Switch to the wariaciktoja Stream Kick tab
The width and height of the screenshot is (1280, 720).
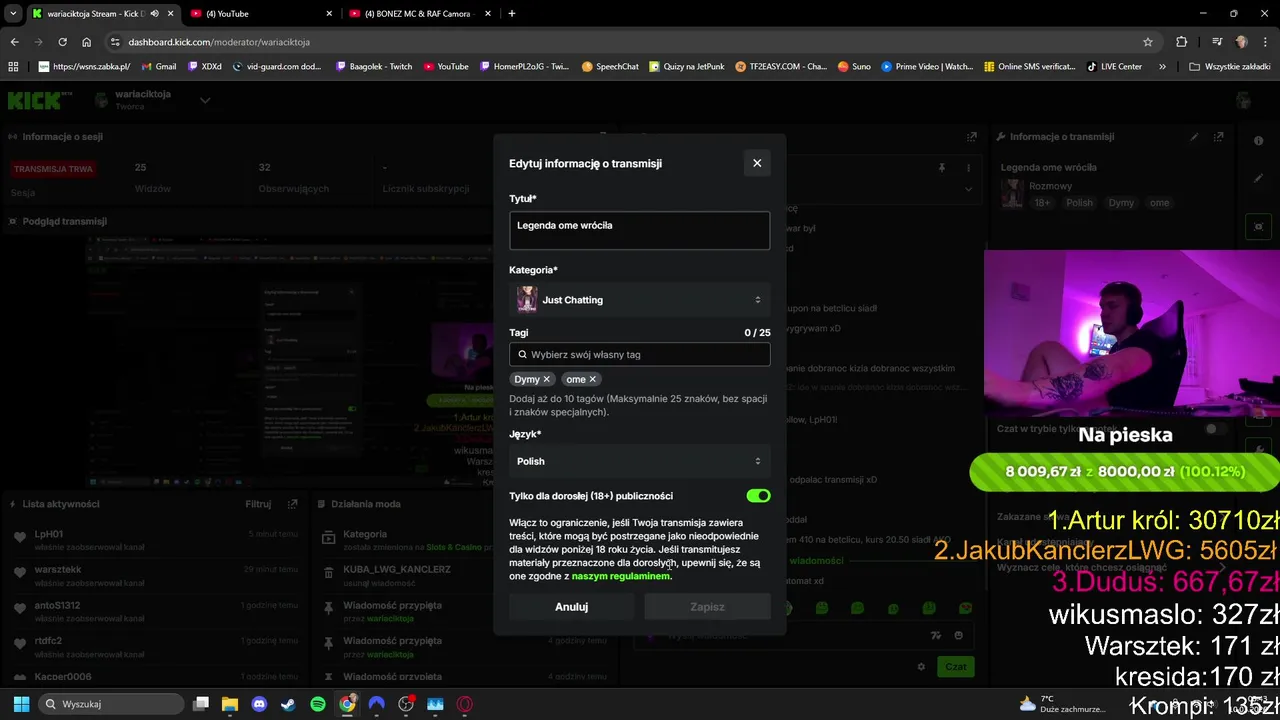pos(95,13)
